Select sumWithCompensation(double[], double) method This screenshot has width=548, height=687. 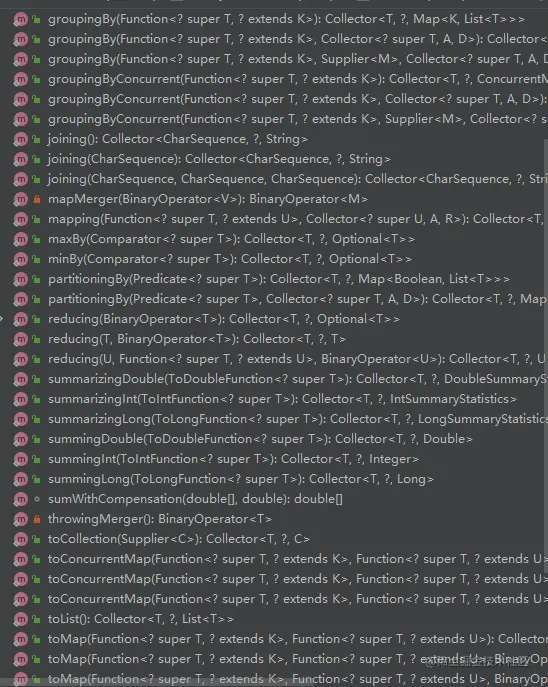195,499
